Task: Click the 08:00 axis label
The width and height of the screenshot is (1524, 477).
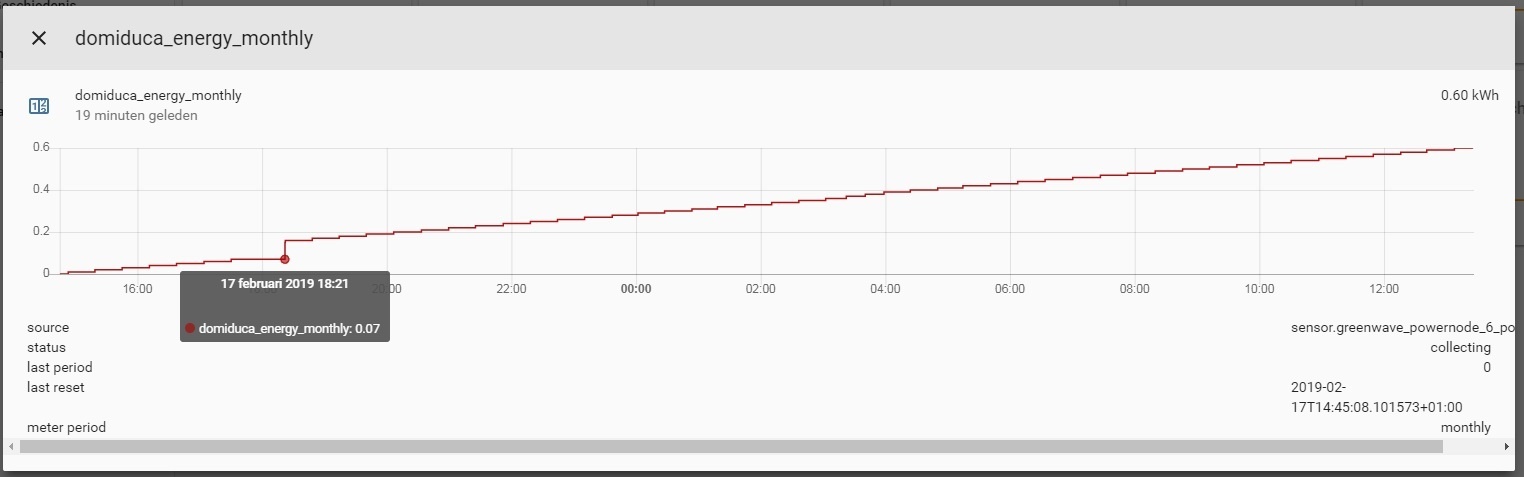Action: point(1135,289)
